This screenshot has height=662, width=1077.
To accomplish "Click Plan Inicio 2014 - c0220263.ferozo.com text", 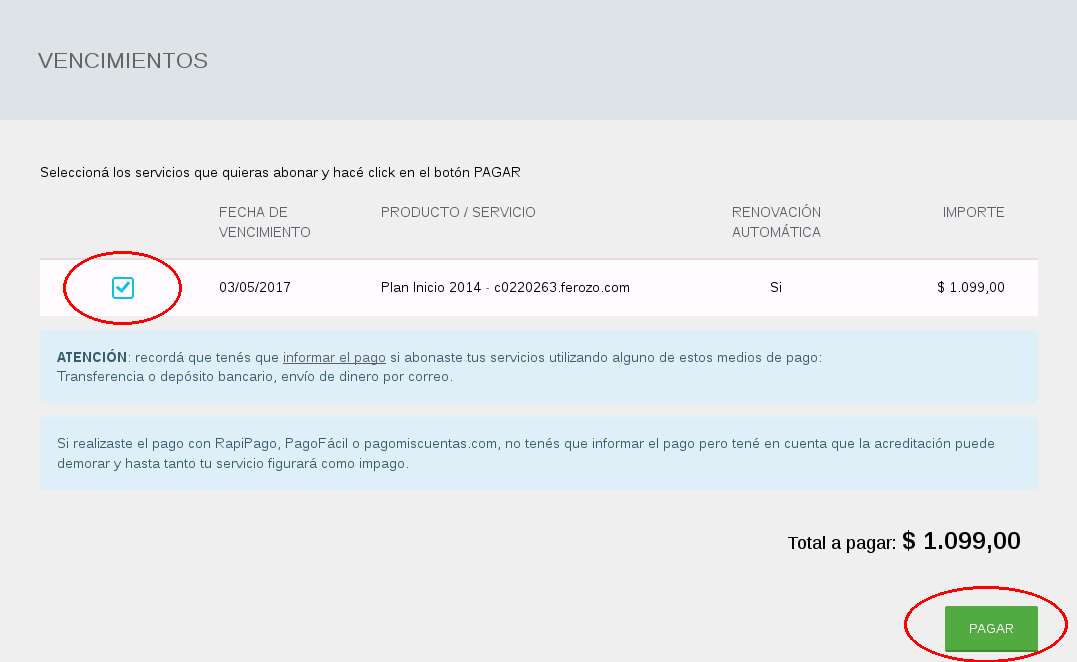I will 506,287.
